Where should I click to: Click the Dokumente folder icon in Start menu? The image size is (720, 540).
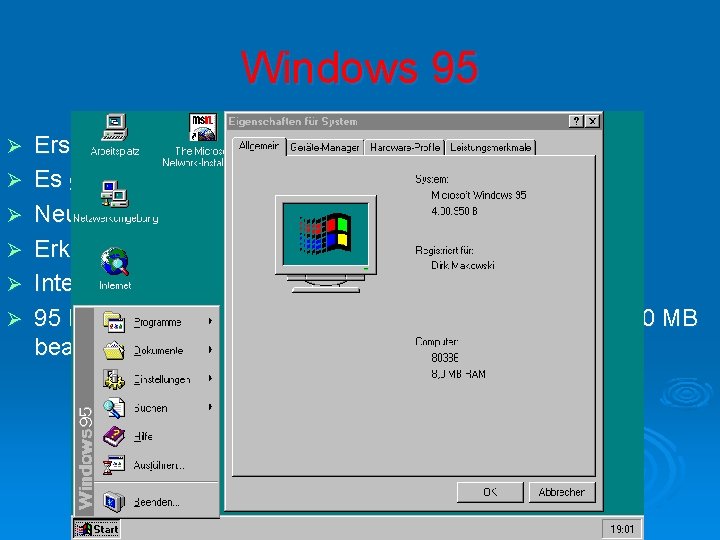tap(113, 350)
